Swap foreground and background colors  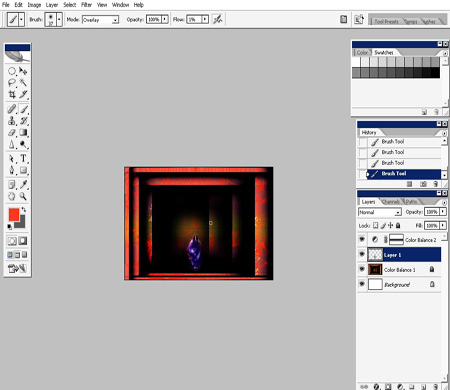coord(24,209)
